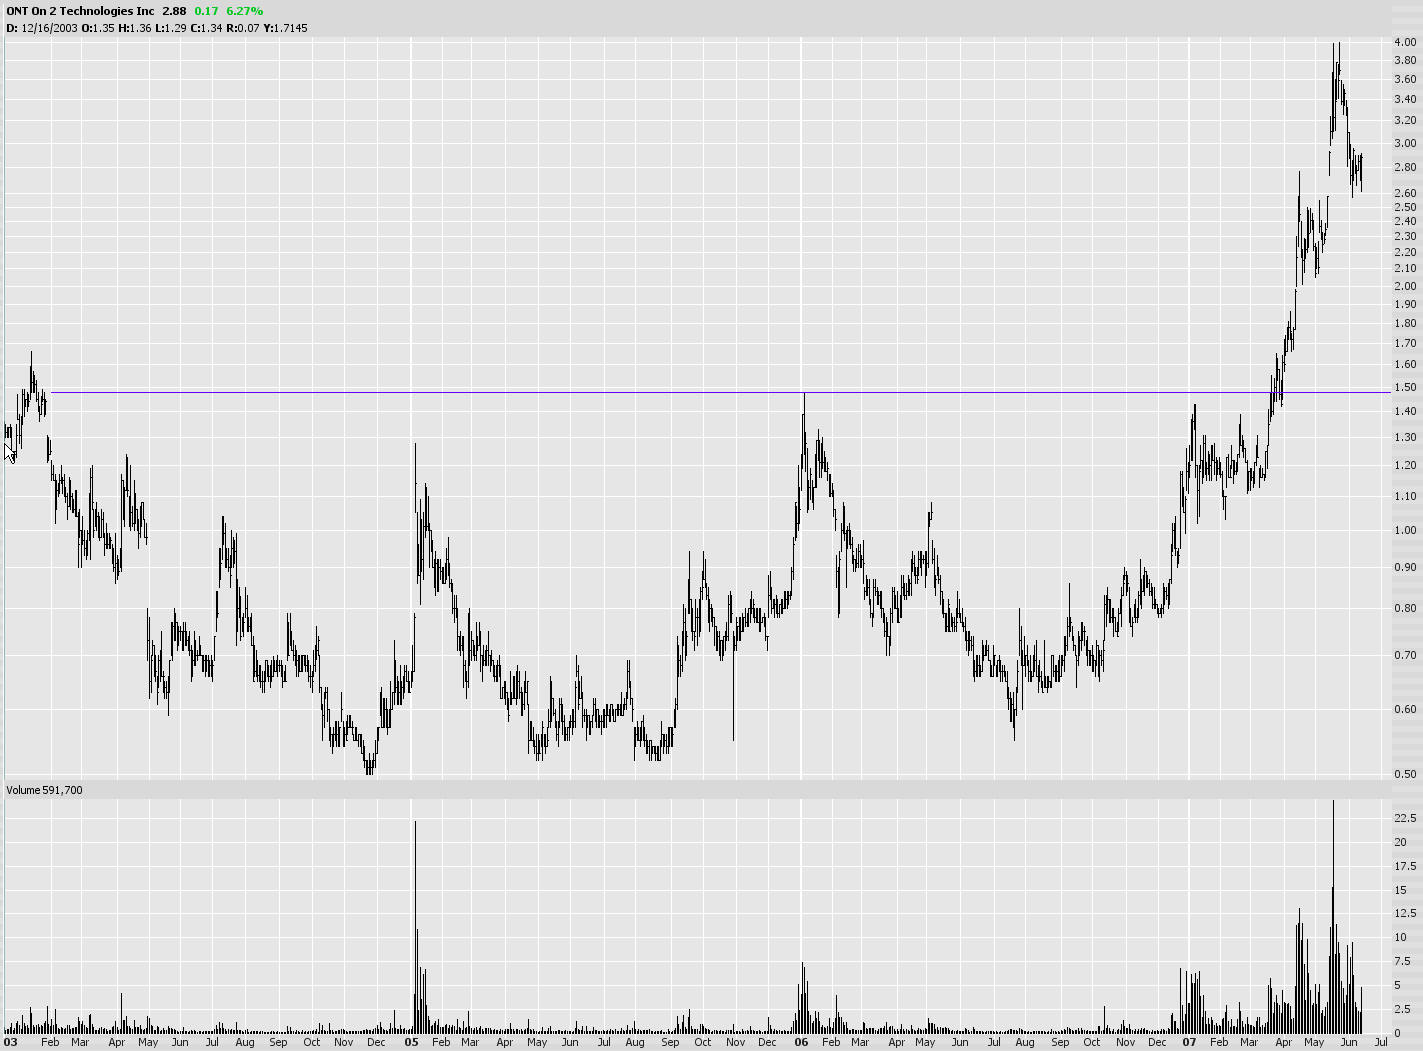Click the 10 volume axis label
This screenshot has height=1051, width=1423.
click(x=1400, y=937)
